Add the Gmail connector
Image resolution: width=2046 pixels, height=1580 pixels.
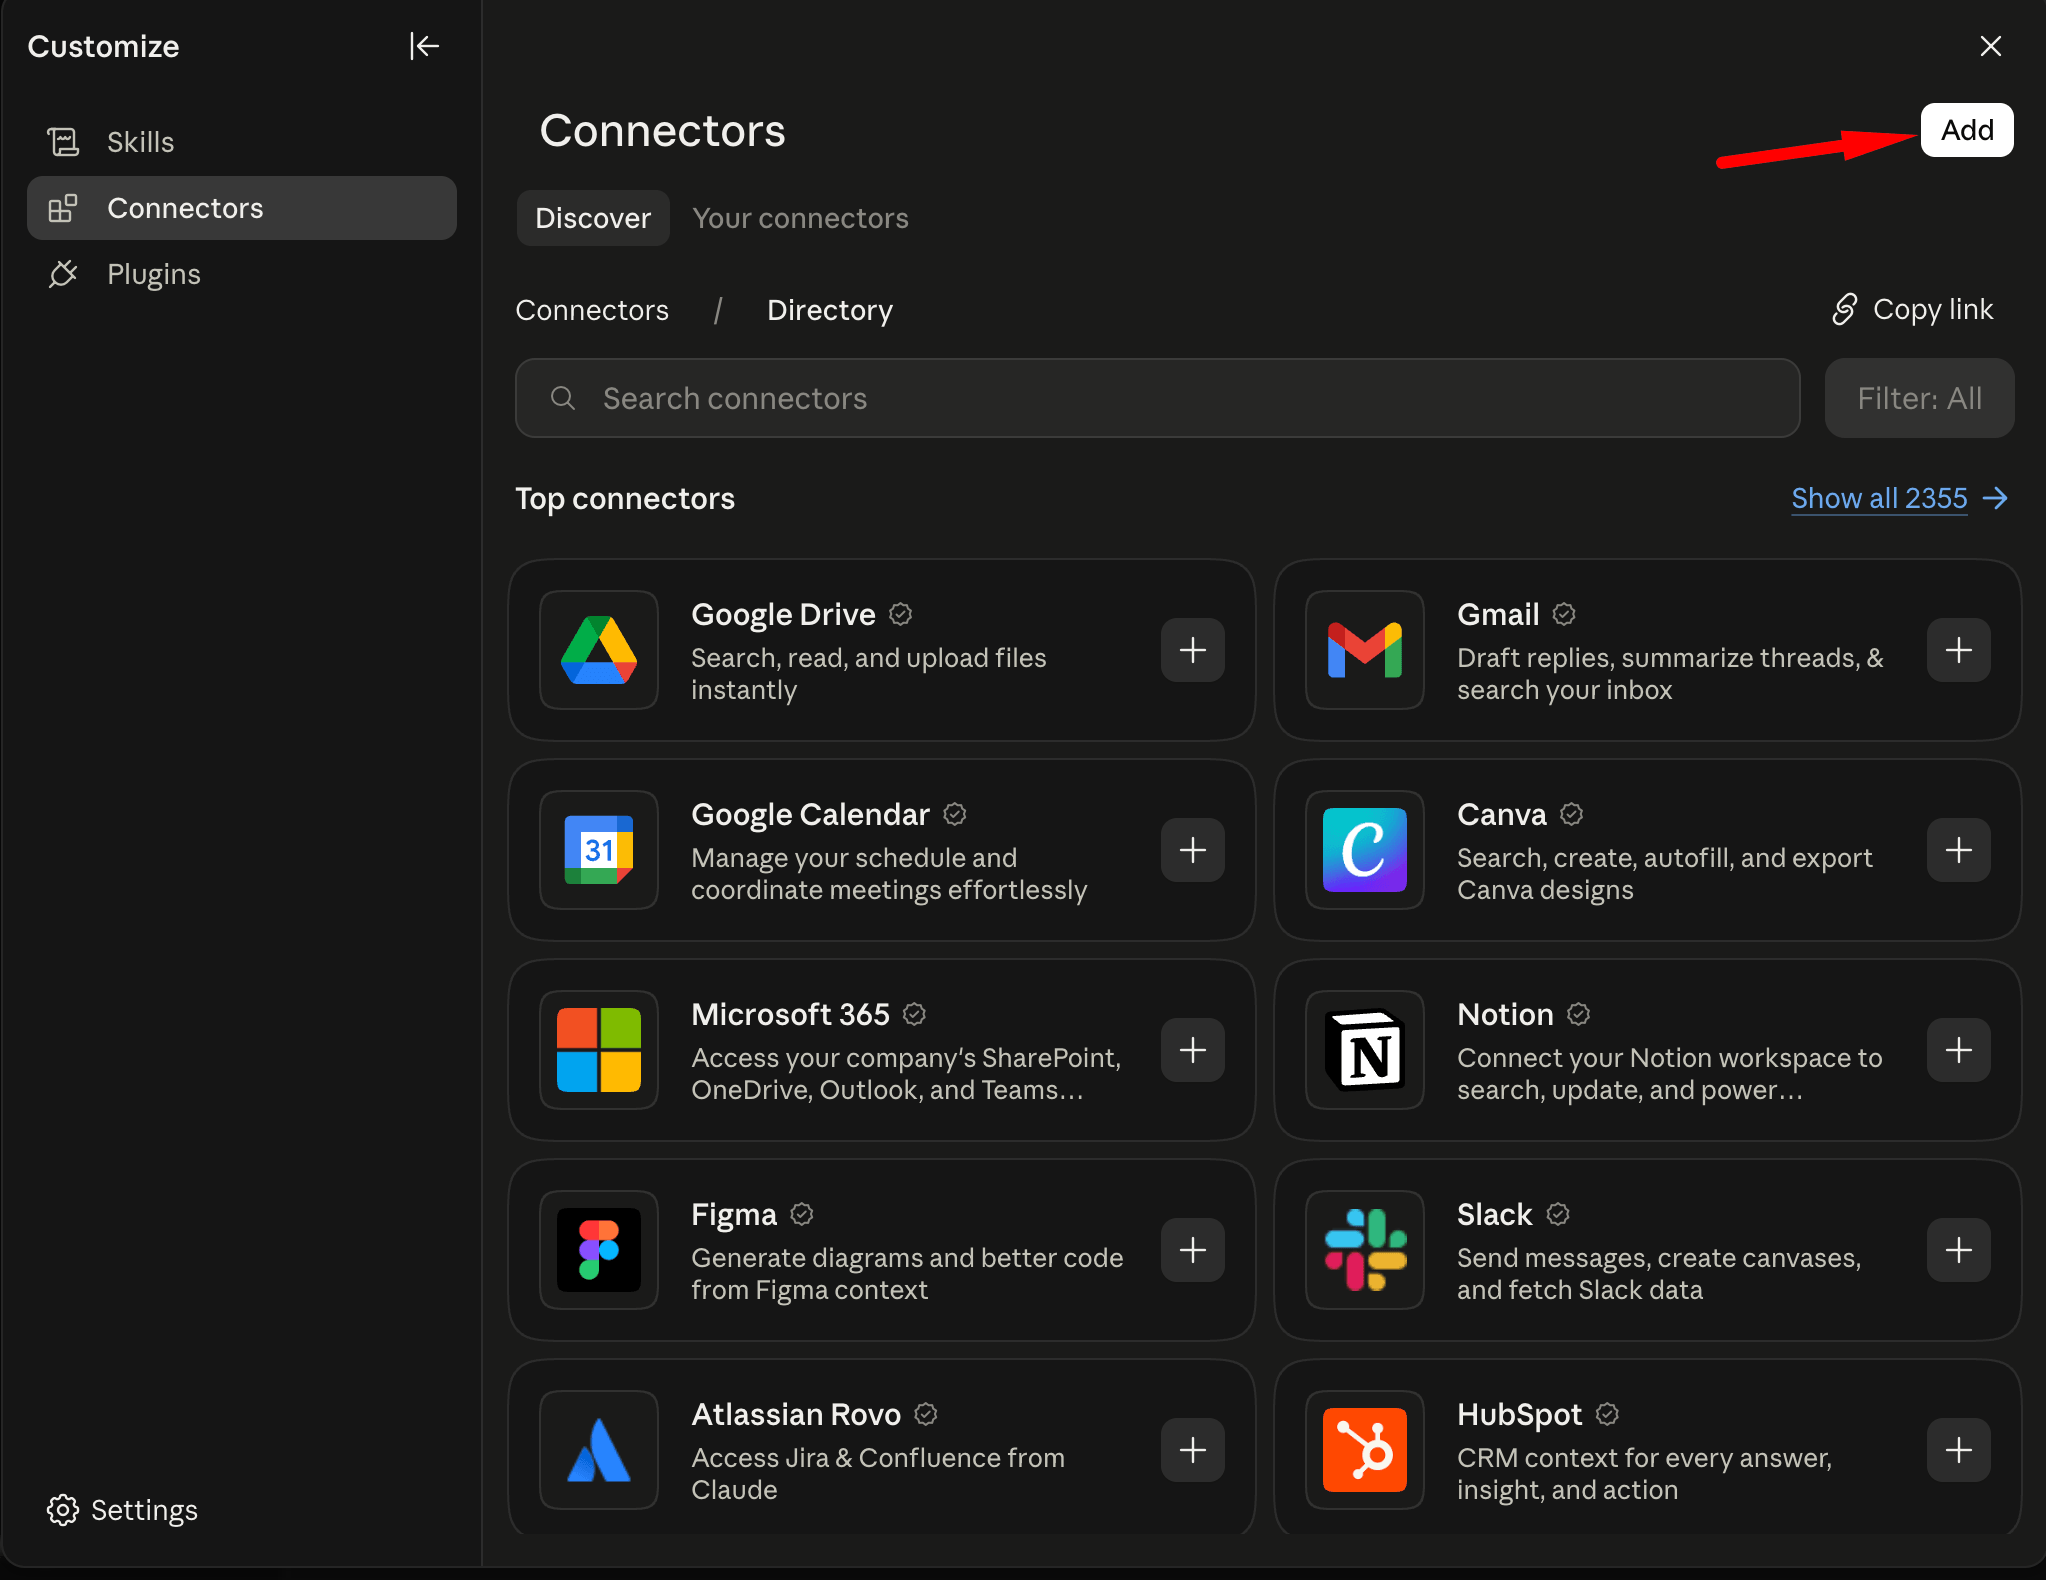pos(1958,650)
